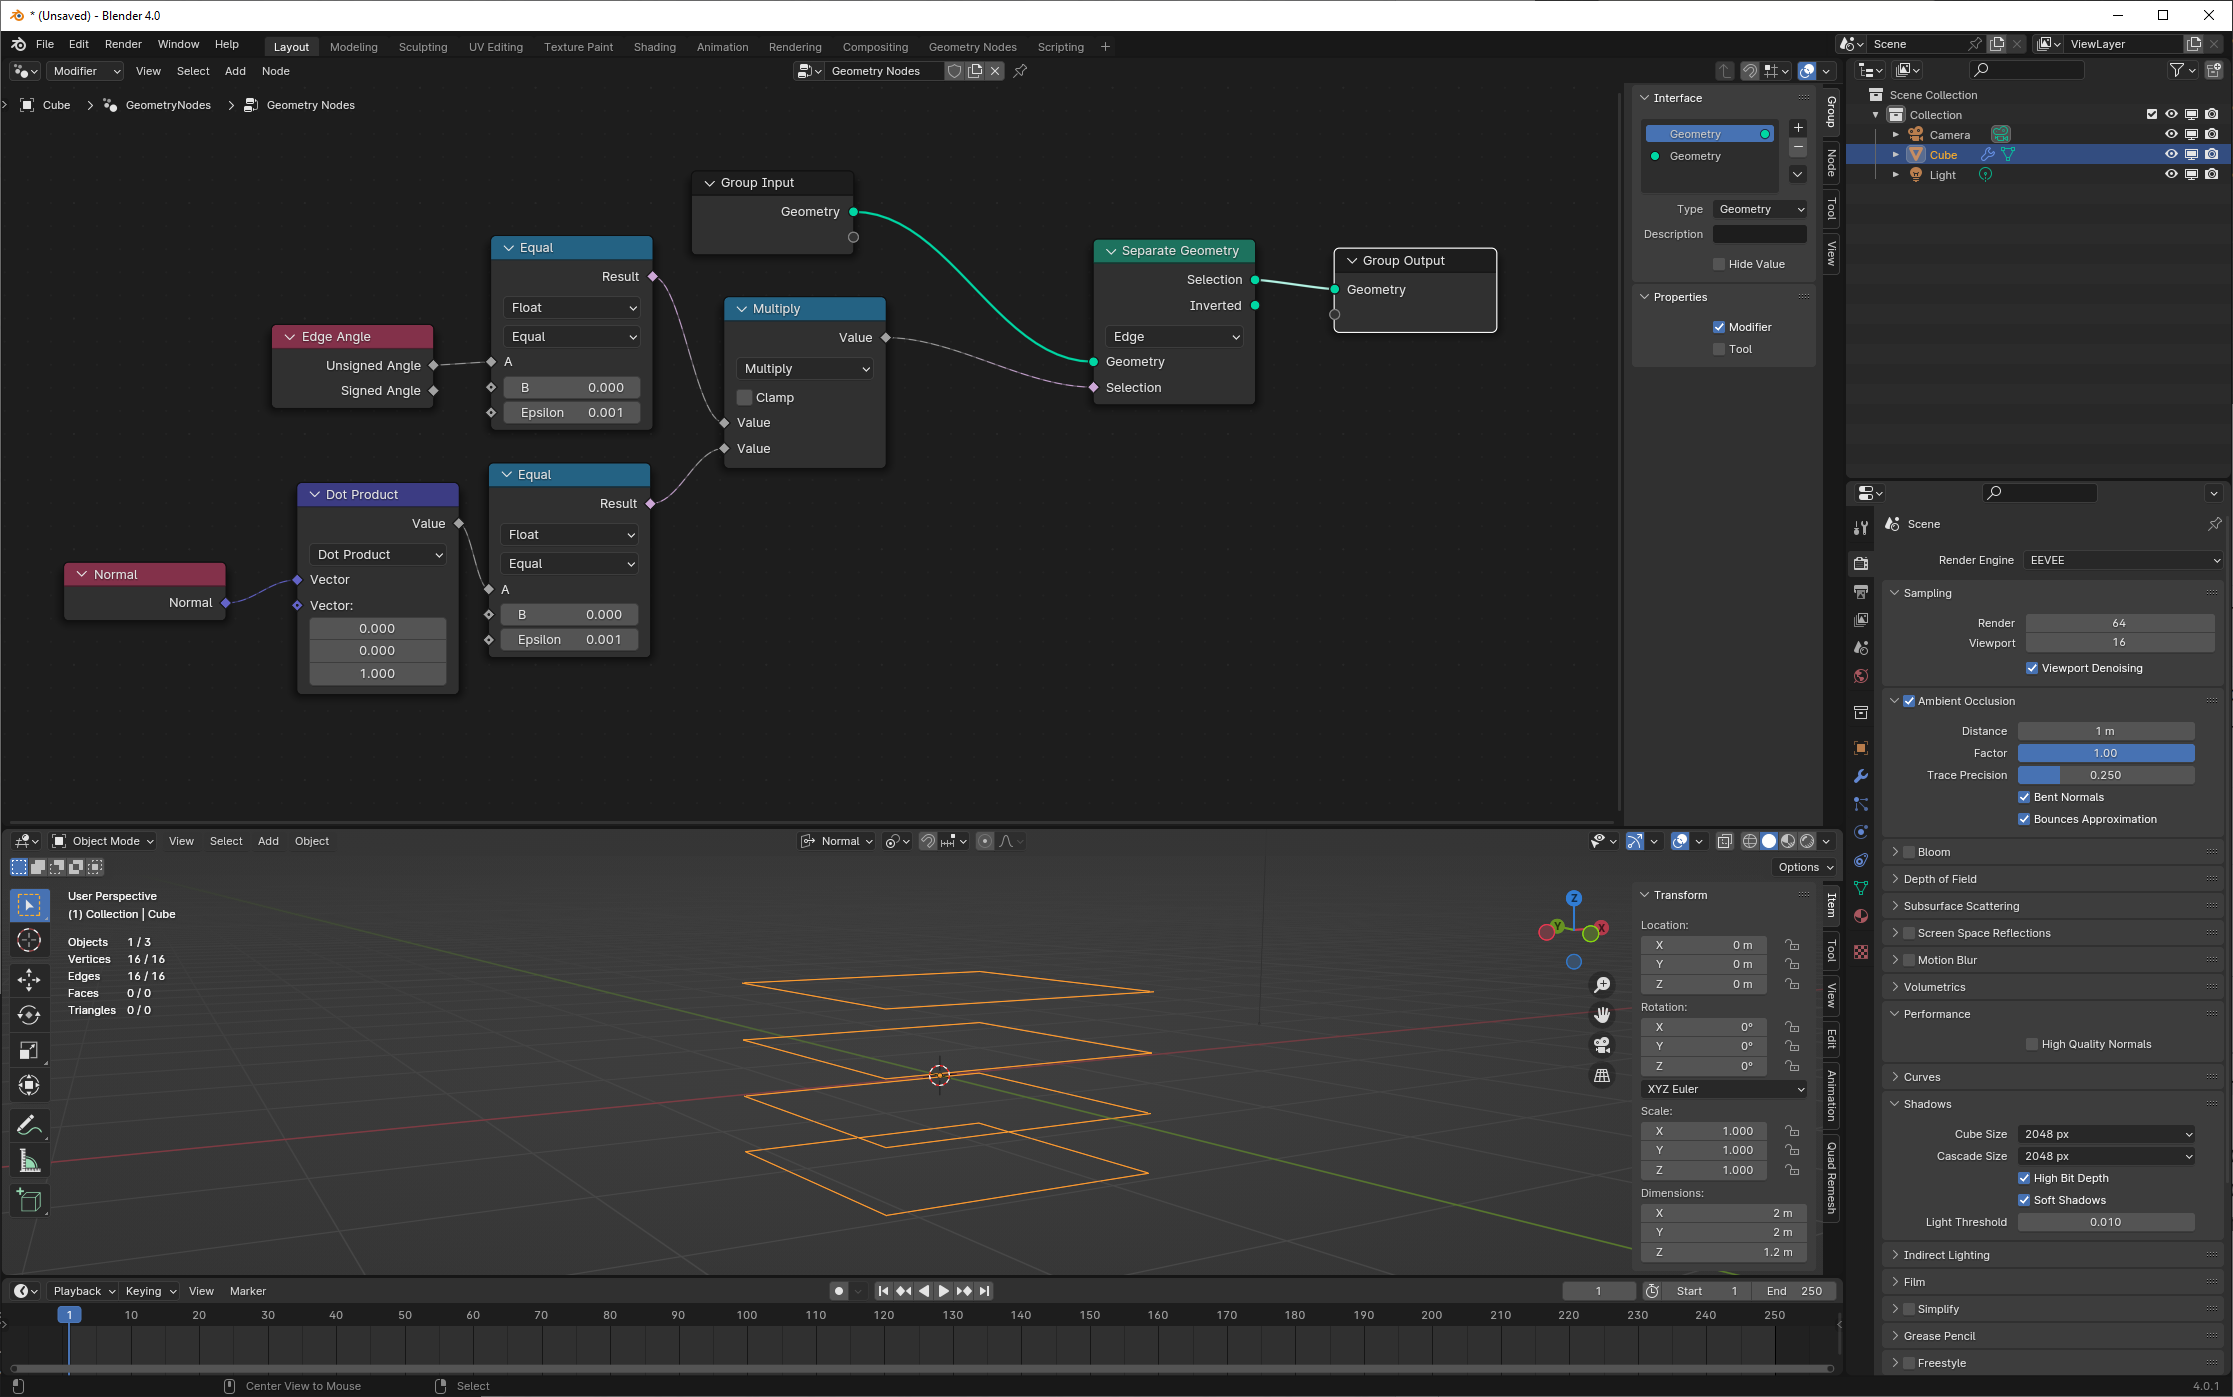Click the Description input field
This screenshot has height=1397, width=2233.
click(x=1760, y=234)
